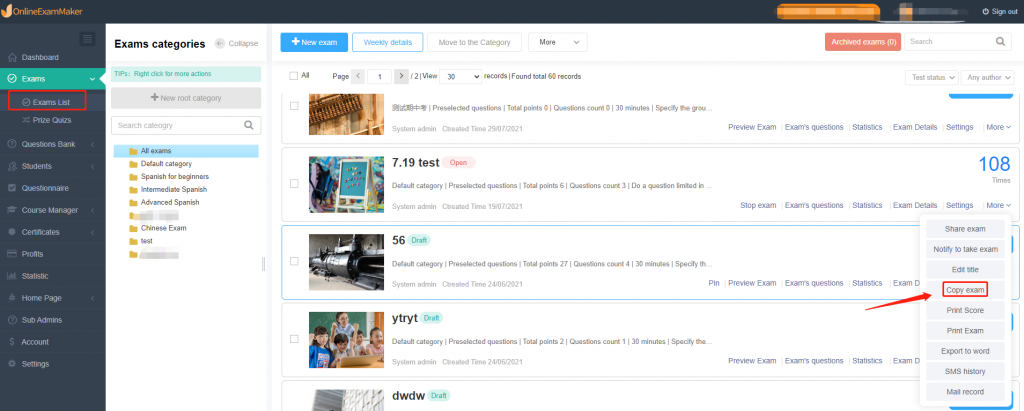
Task: Choose Copy exam from context menu
Action: [x=965, y=290]
